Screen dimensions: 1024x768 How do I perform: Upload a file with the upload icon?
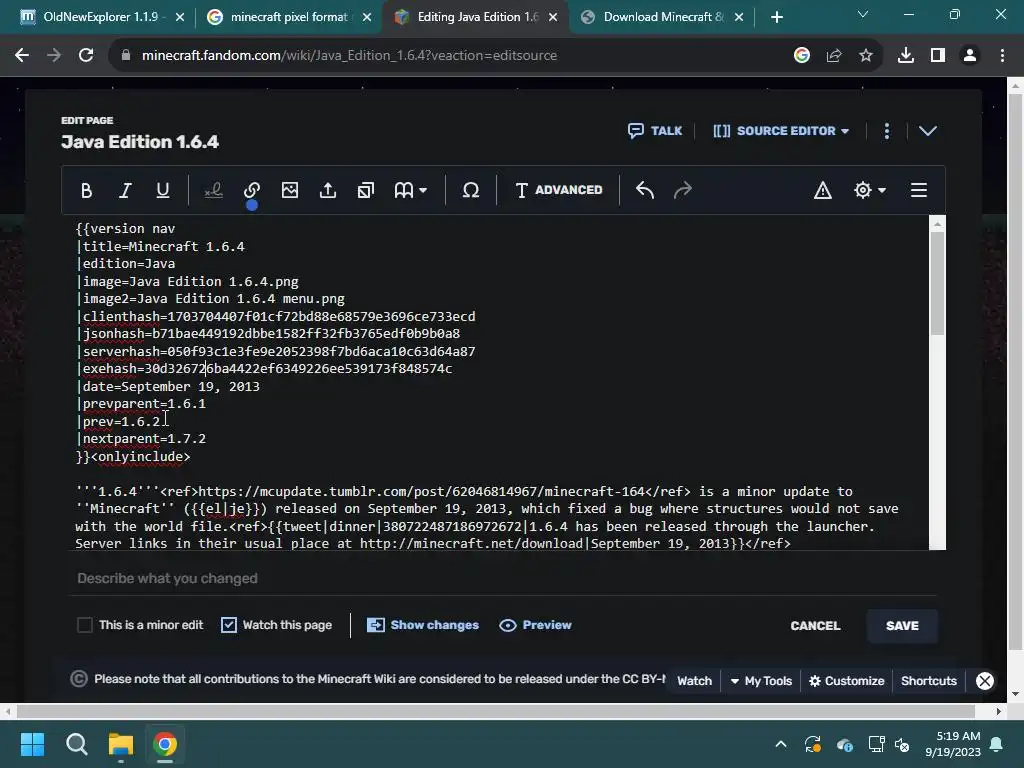coord(328,190)
